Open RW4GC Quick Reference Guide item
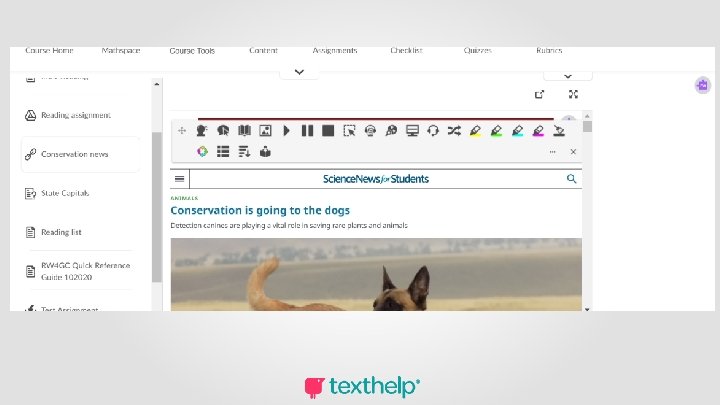720x405 pixels. 85,271
